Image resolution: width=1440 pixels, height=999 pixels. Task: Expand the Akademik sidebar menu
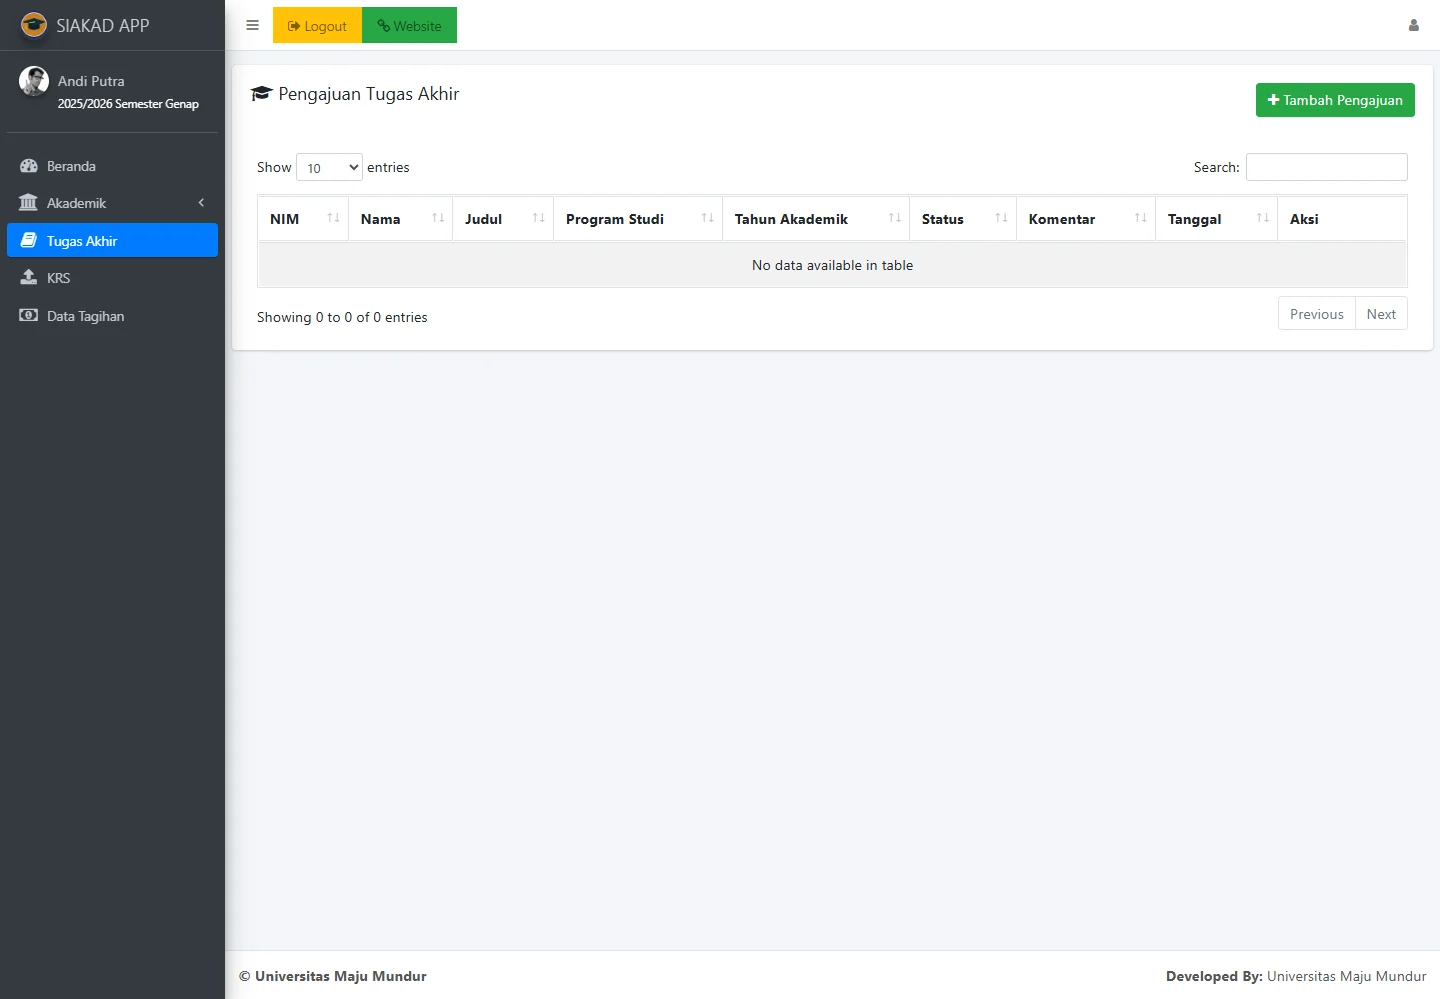pos(112,203)
